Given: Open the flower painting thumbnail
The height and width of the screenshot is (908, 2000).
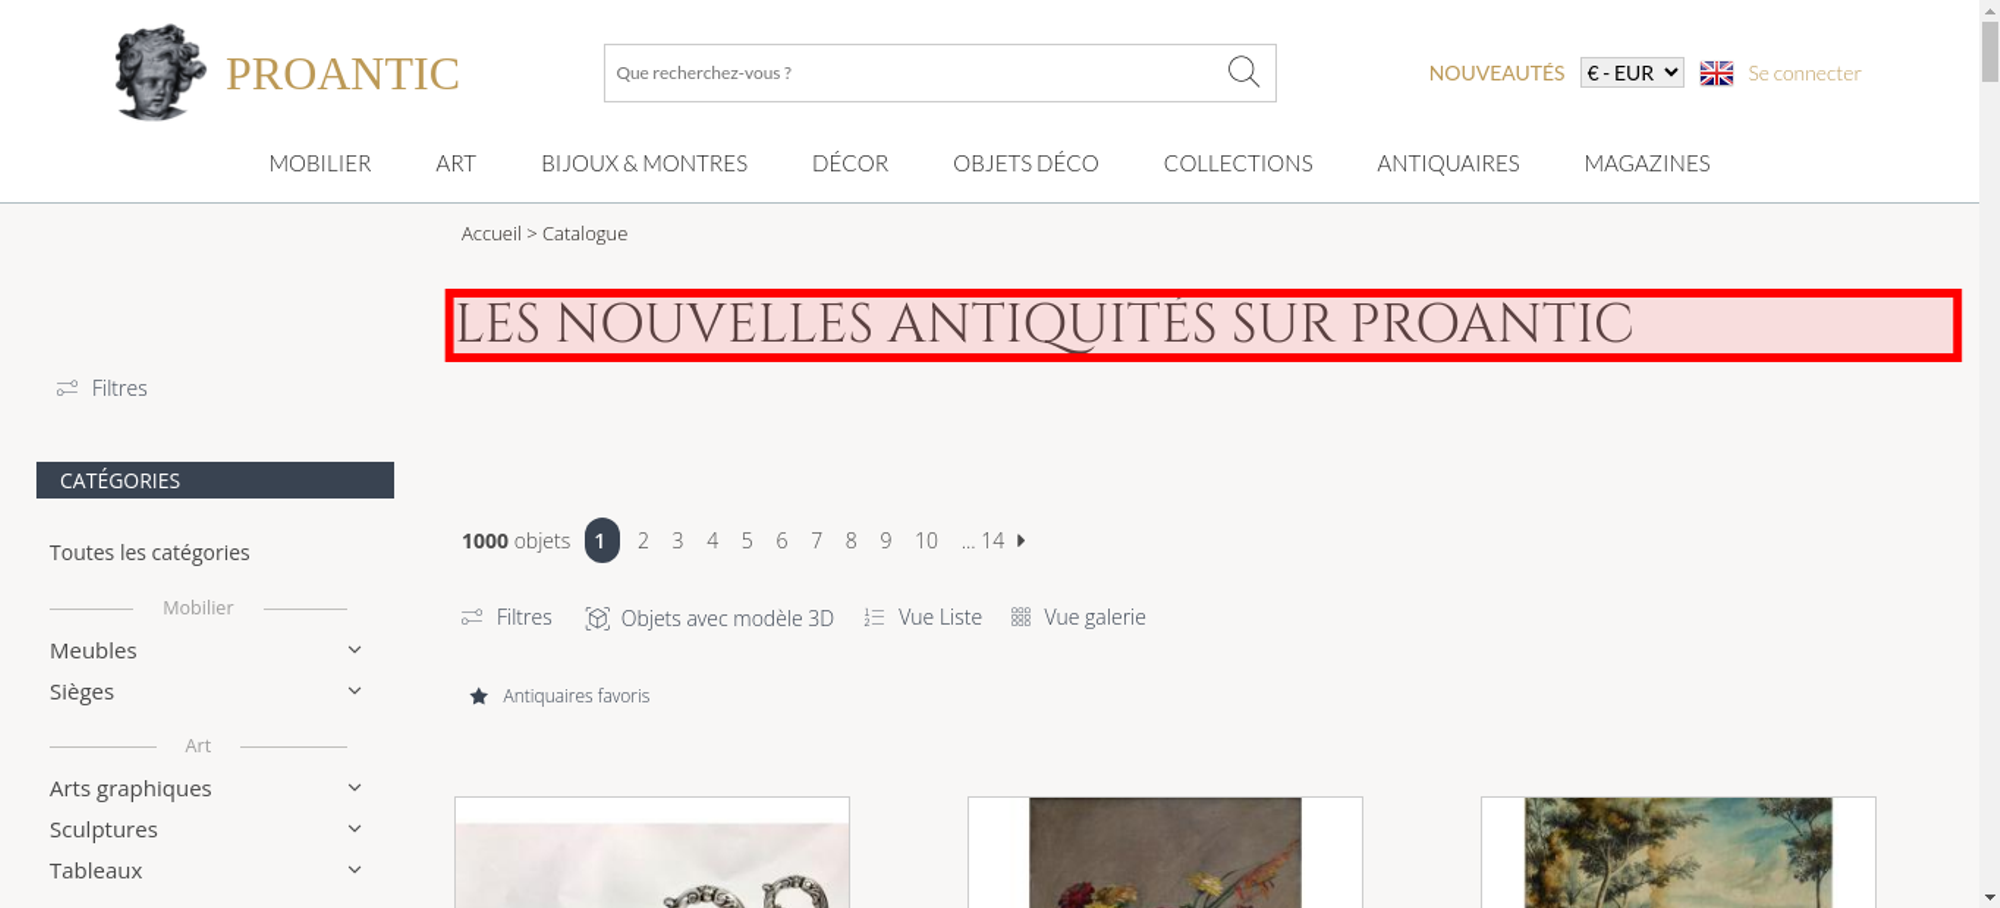Looking at the screenshot, I should click(x=1165, y=852).
